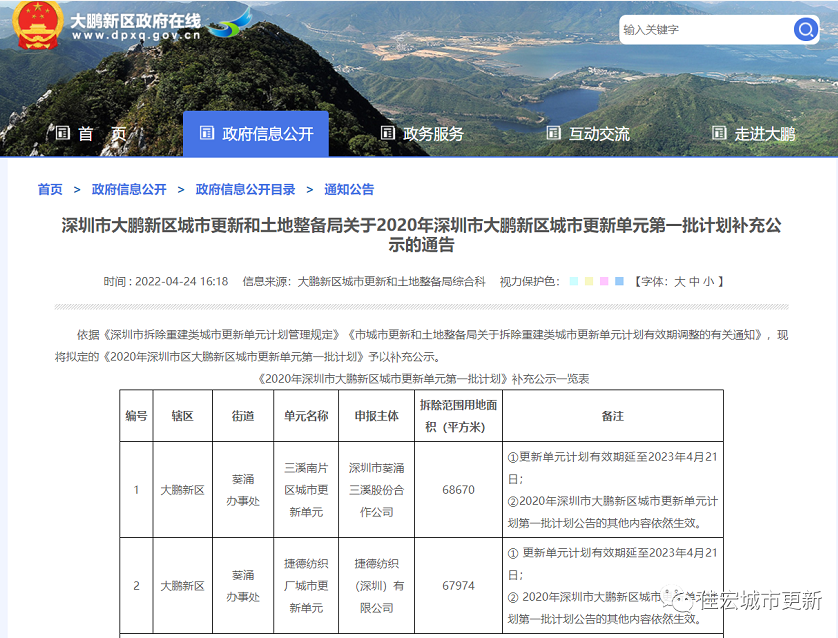The height and width of the screenshot is (638, 838).
Task: Click the icon beside 互动交流 tab
Action: click(x=553, y=133)
